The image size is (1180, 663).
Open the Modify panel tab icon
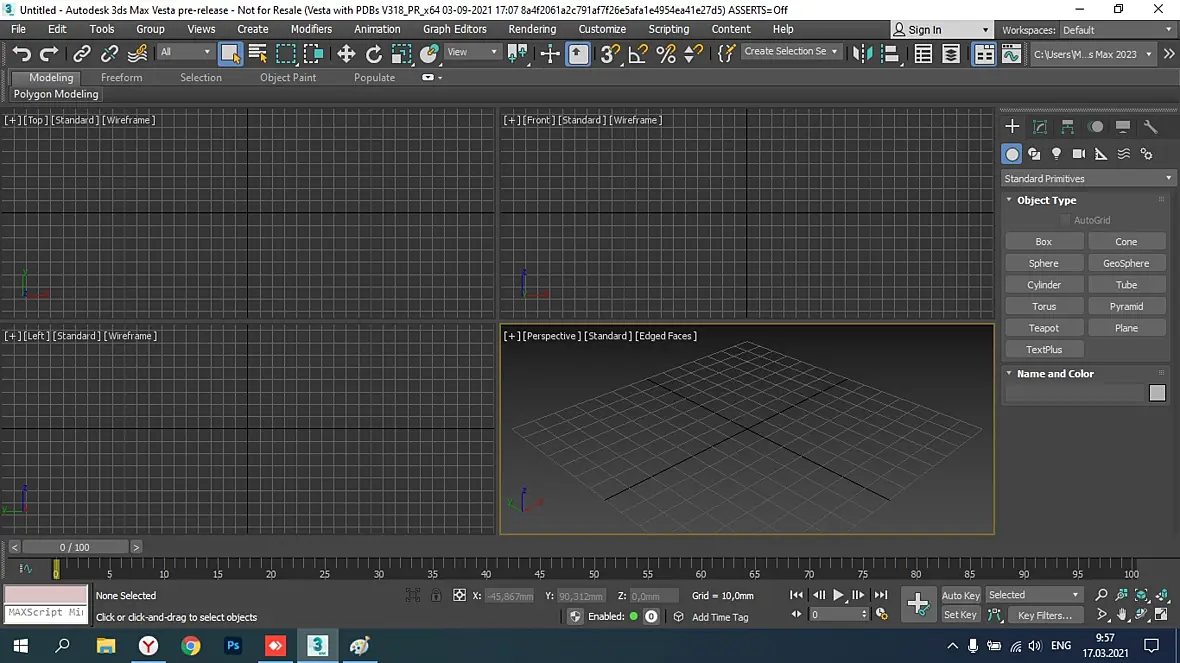tap(1040, 126)
